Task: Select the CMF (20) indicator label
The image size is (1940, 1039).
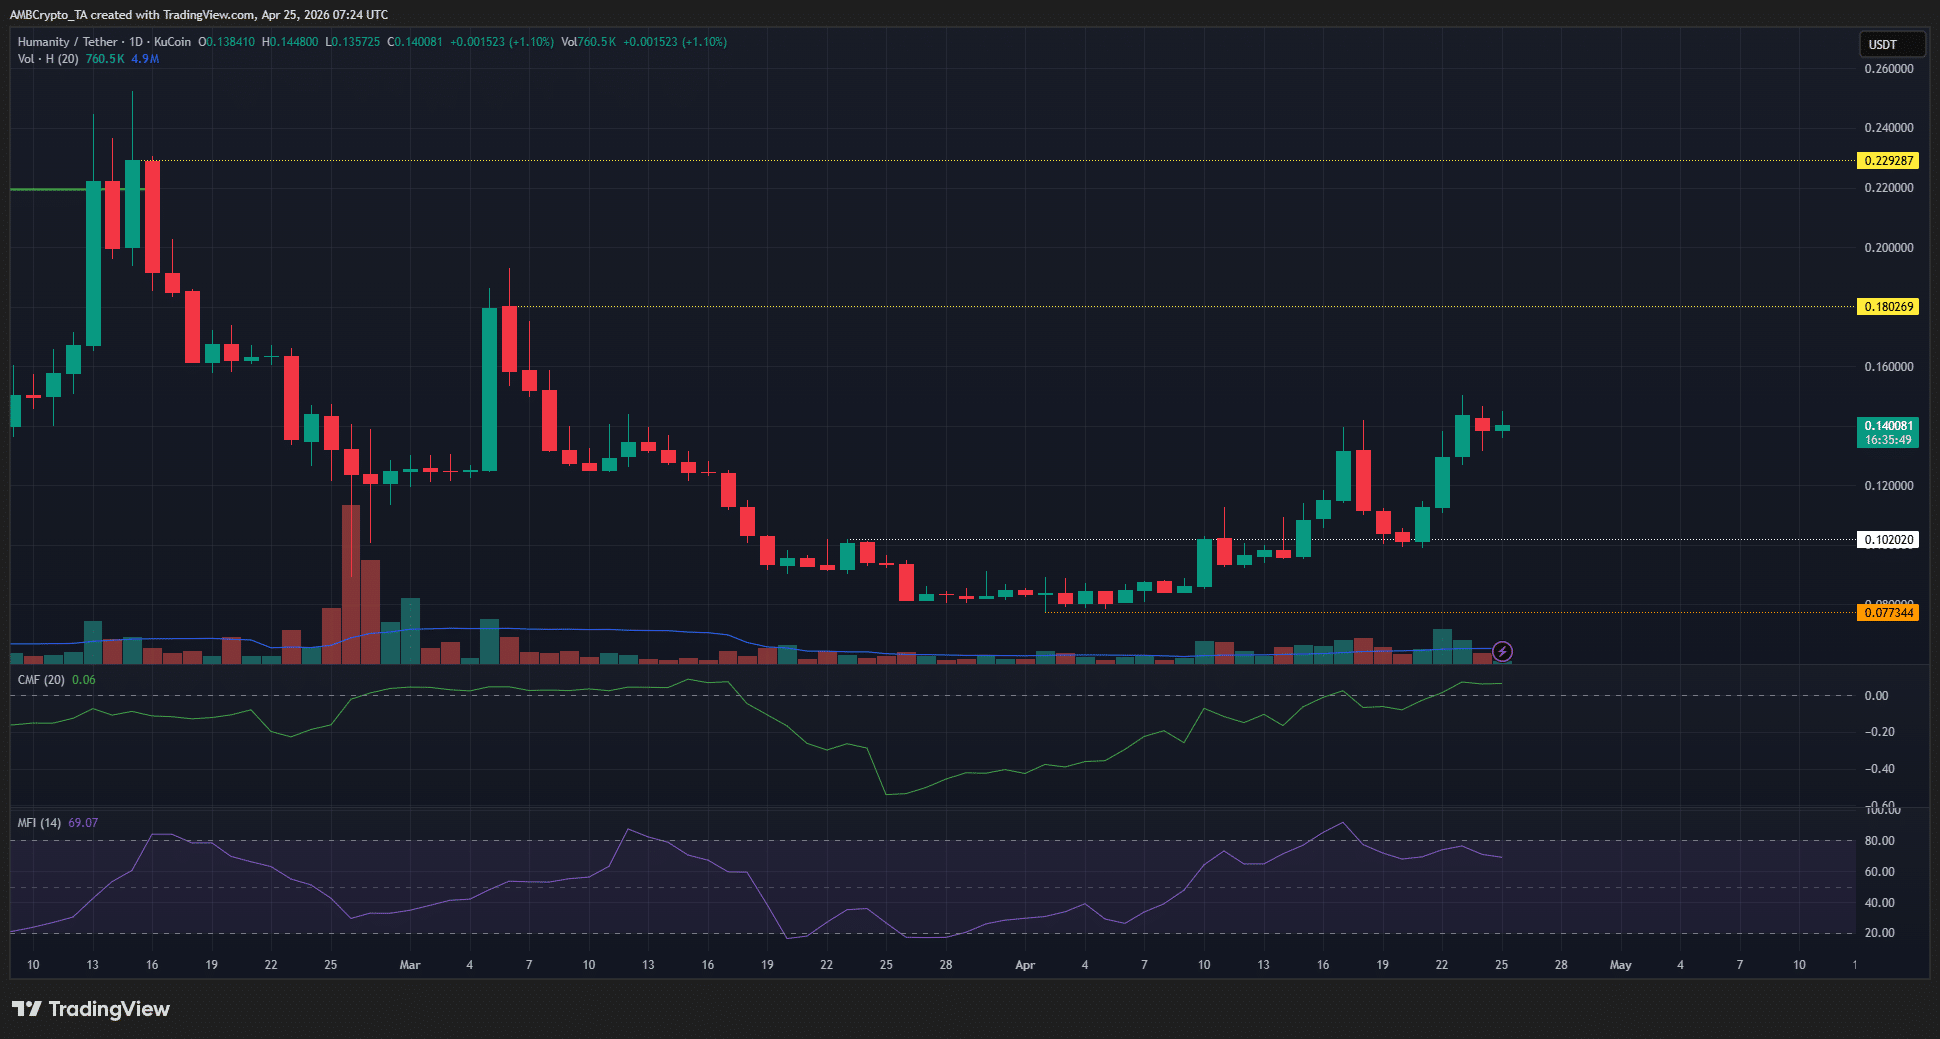Action: point(39,679)
